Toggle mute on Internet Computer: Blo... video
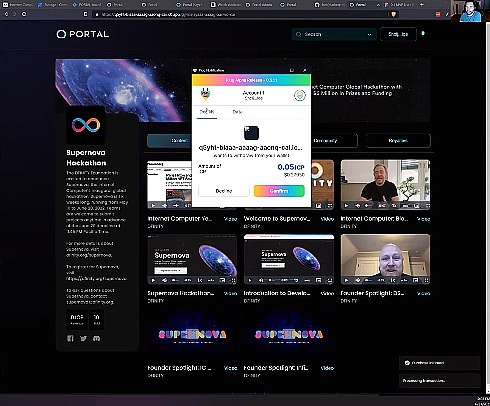 point(357,206)
